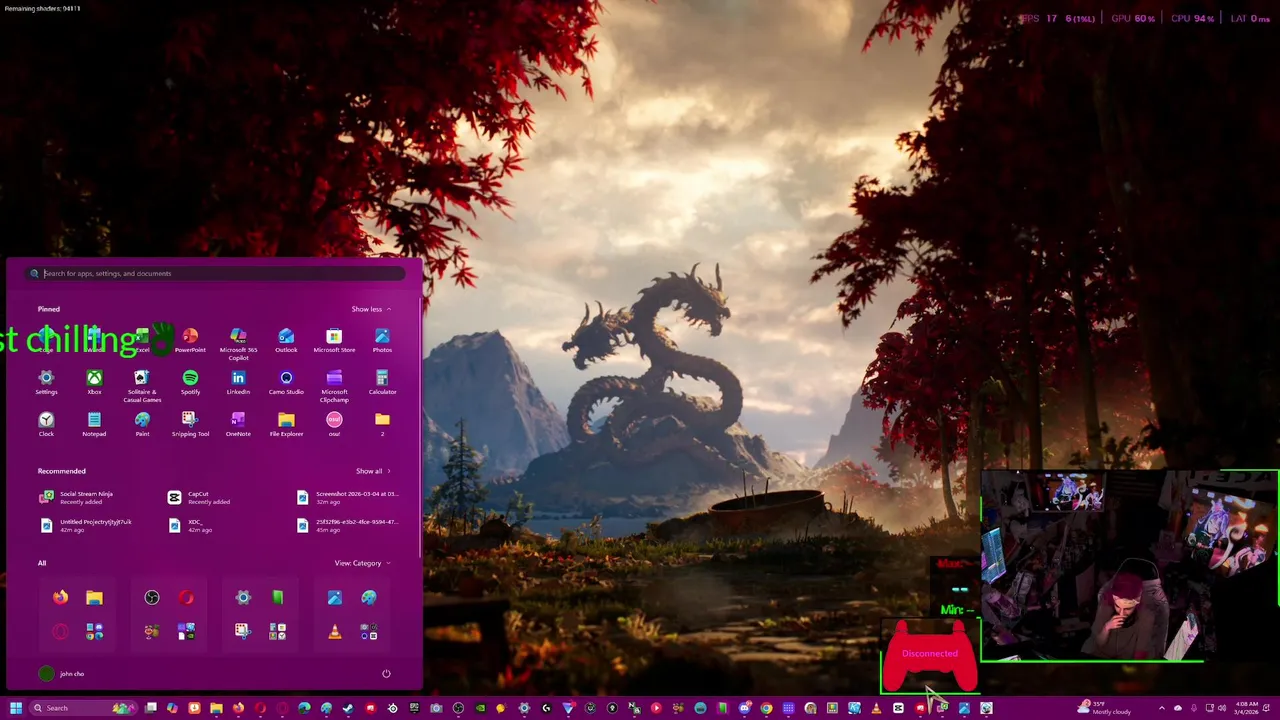Screen dimensions: 1280x720
Task: Open Solitaire & Casual Games
Action: [142, 386]
